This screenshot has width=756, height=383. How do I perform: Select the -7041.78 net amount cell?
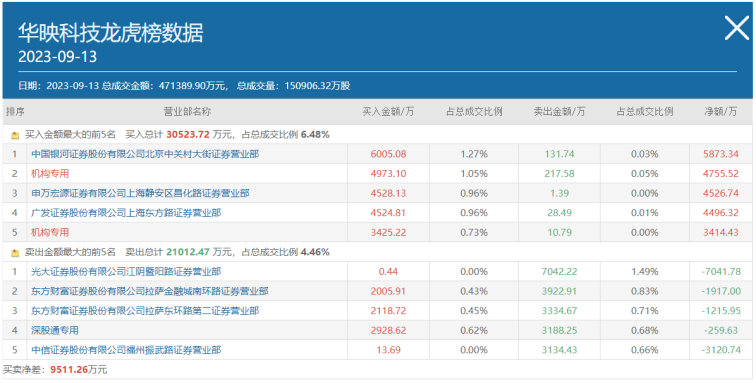coord(721,272)
